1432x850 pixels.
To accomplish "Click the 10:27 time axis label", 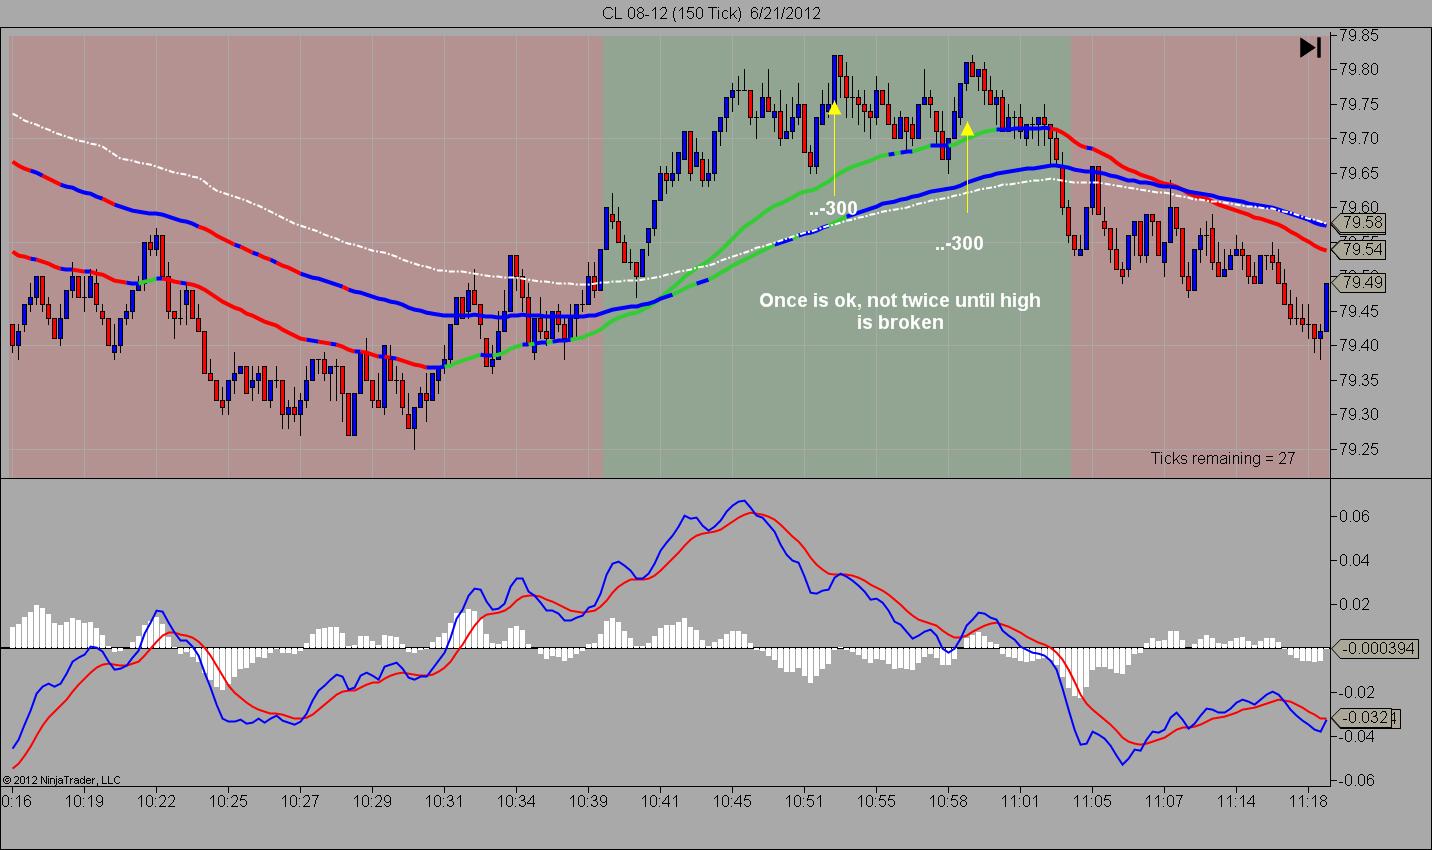I will (300, 801).
